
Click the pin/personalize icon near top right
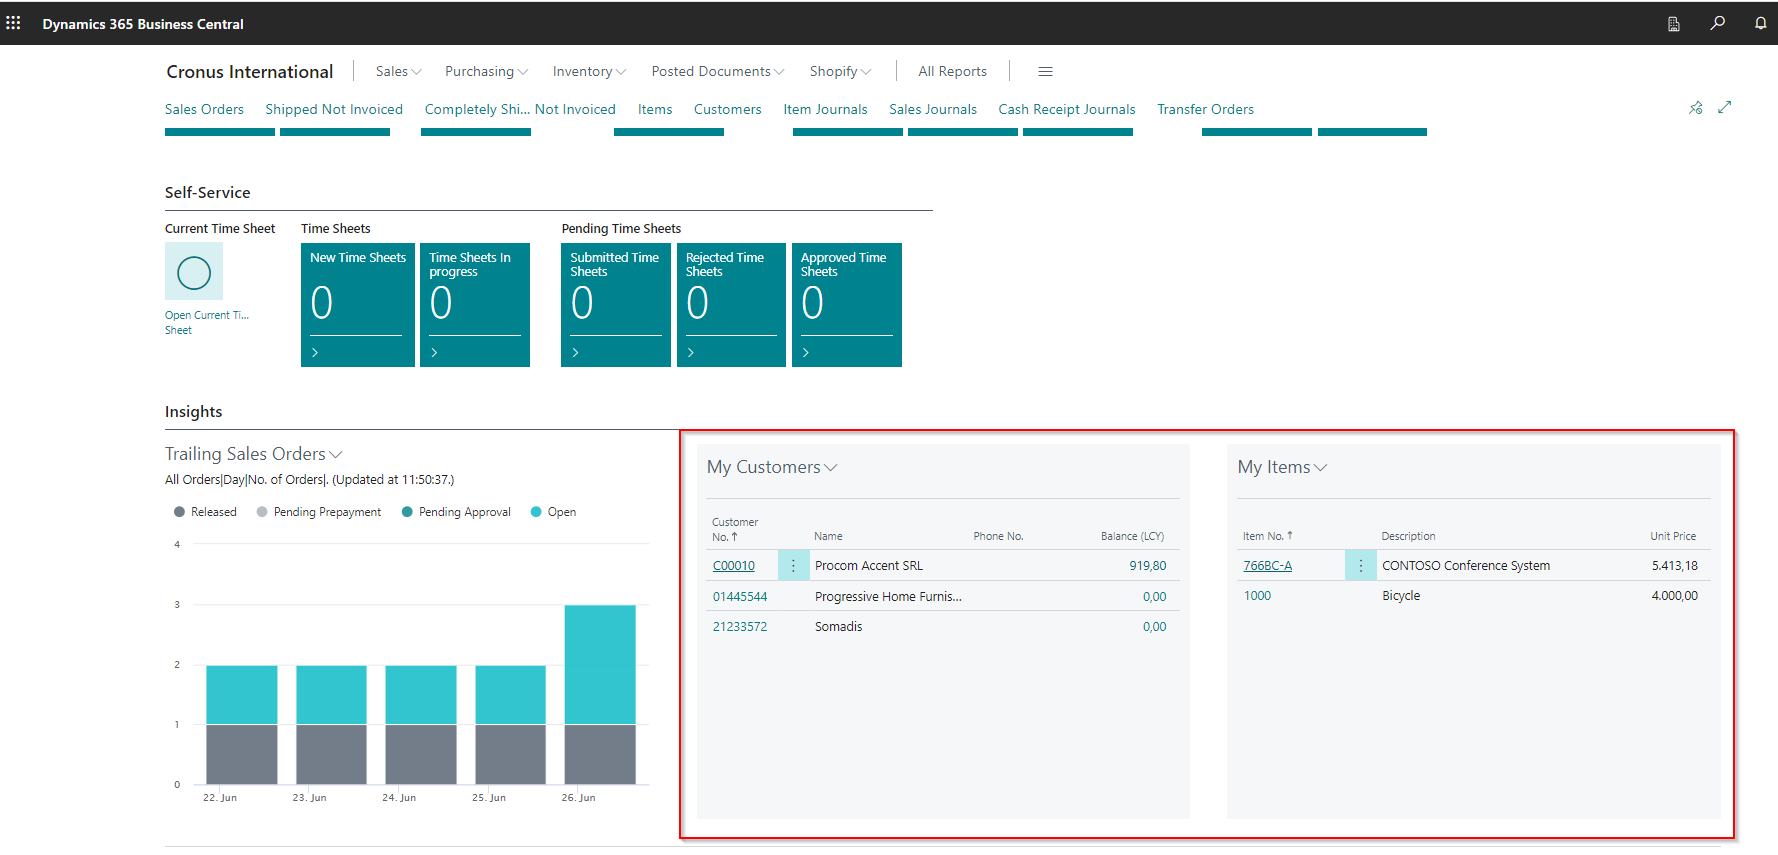click(x=1696, y=108)
